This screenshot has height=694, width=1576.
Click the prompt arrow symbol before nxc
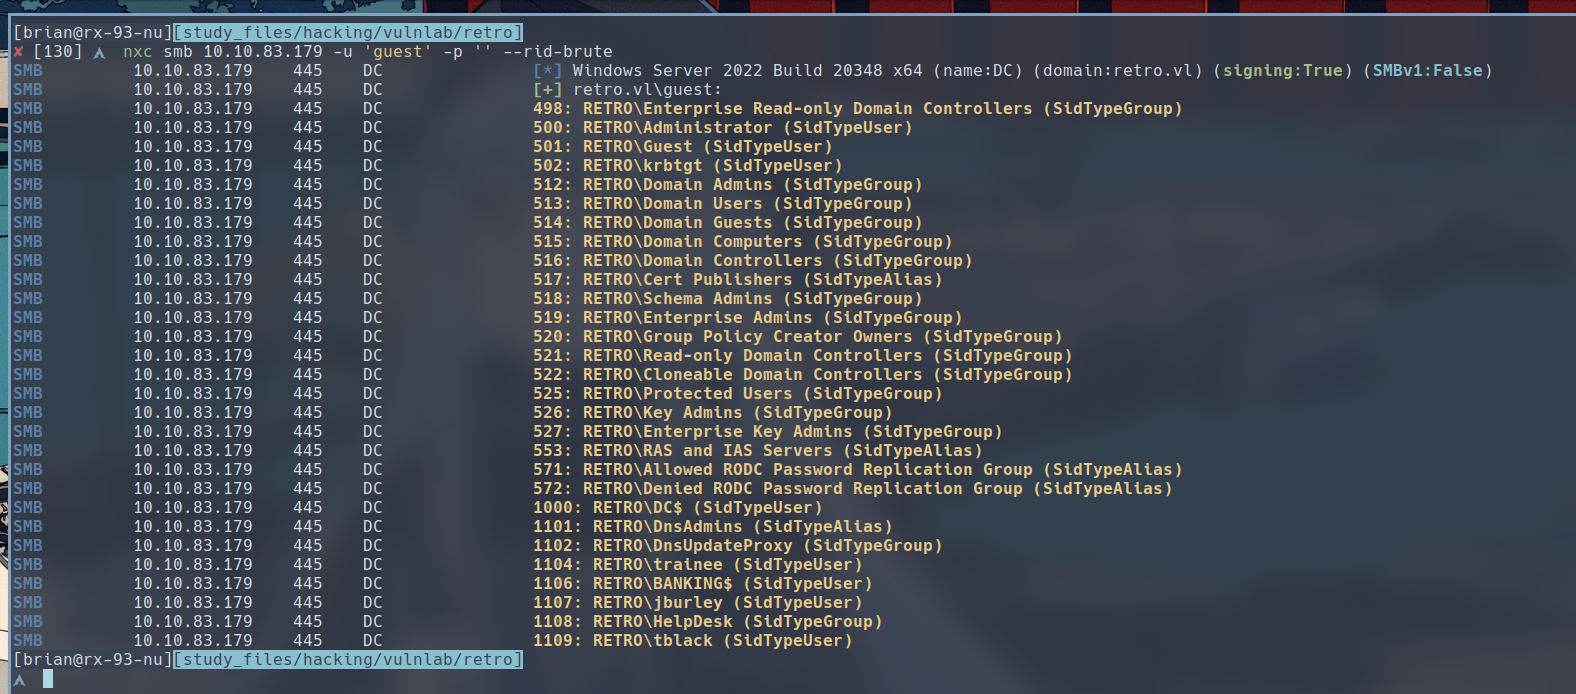(x=99, y=53)
